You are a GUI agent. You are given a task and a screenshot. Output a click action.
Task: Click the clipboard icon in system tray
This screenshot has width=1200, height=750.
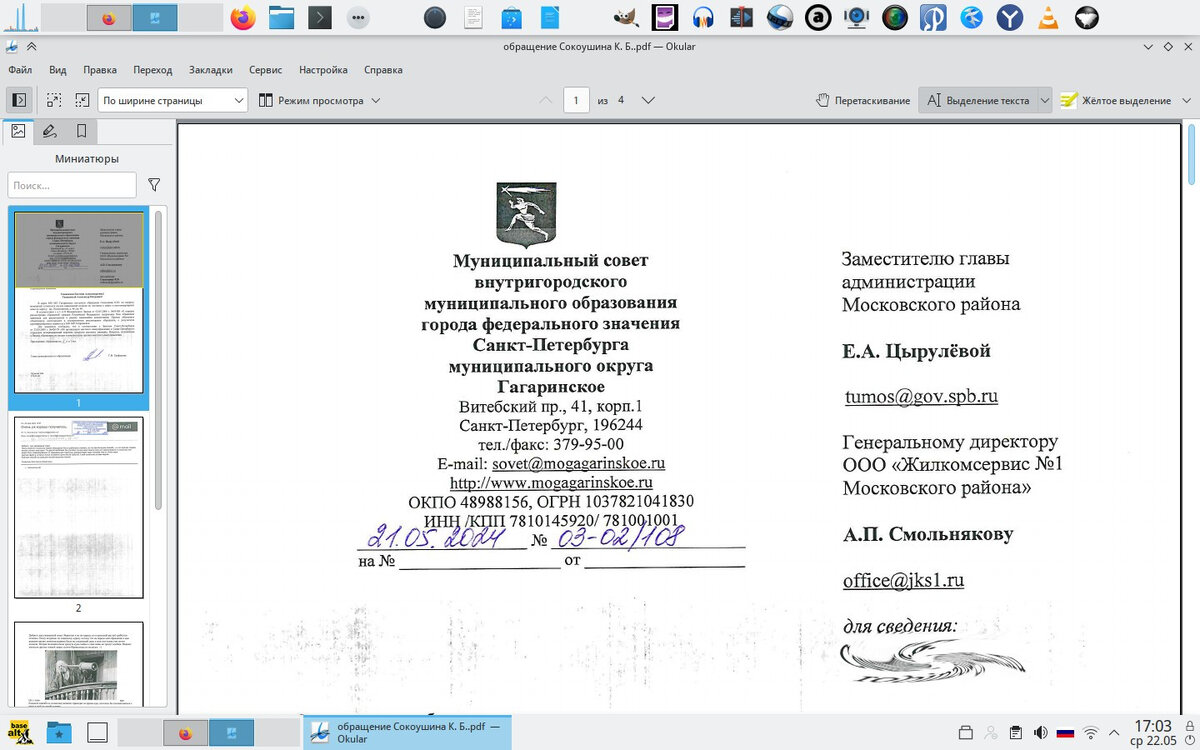[x=1015, y=732]
